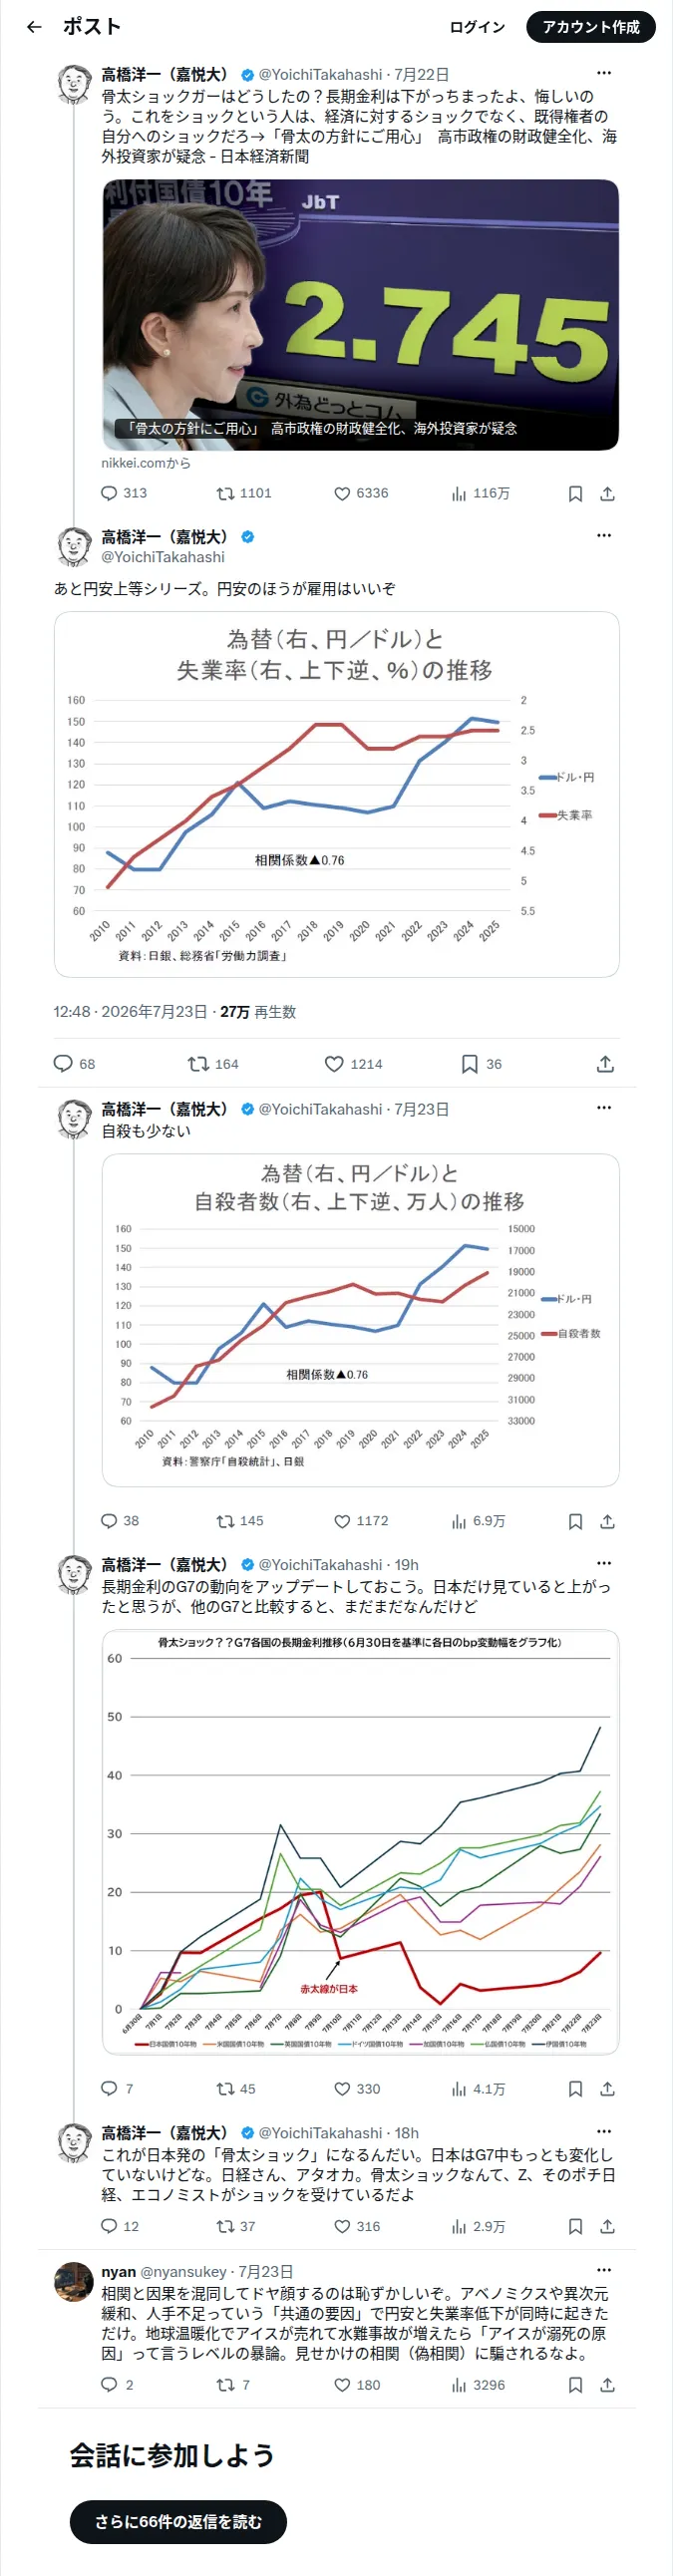Share the first post with the nikkei link
Viewport: 673px width, 2576px height.
[x=607, y=493]
